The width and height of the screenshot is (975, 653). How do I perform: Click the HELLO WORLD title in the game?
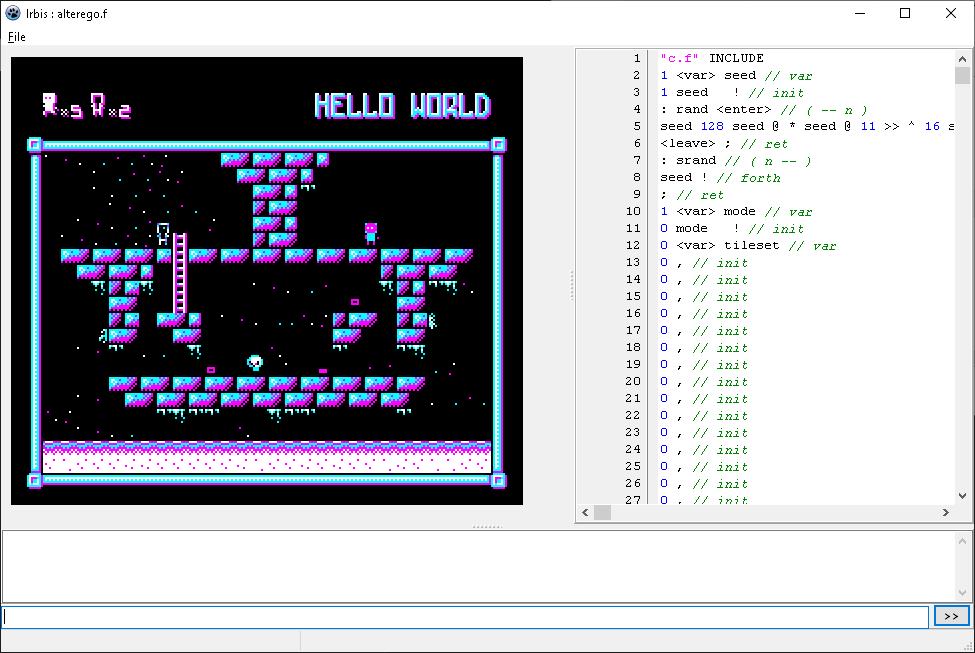402,106
